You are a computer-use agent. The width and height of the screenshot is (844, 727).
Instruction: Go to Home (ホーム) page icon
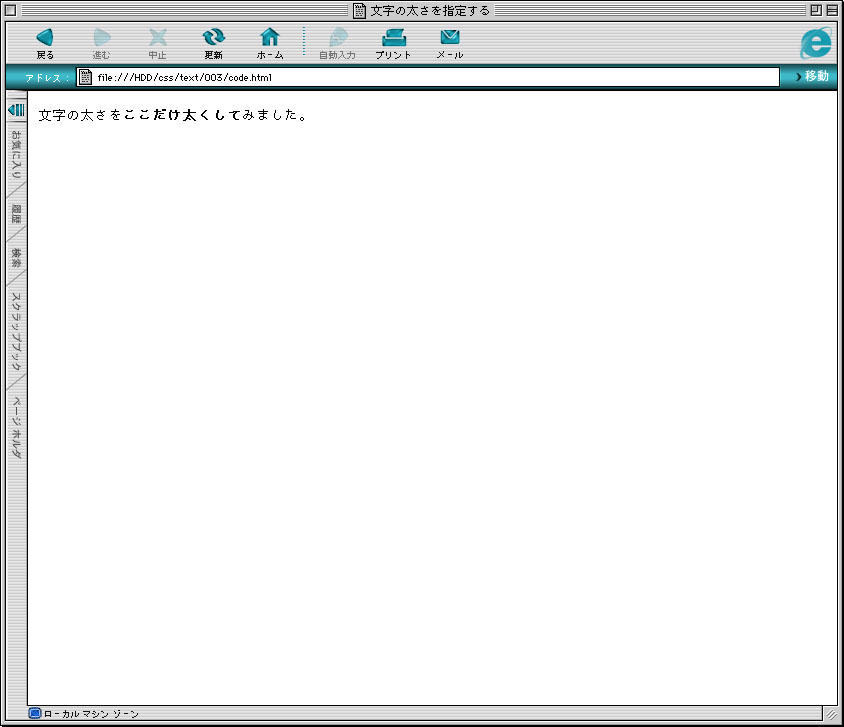(270, 39)
